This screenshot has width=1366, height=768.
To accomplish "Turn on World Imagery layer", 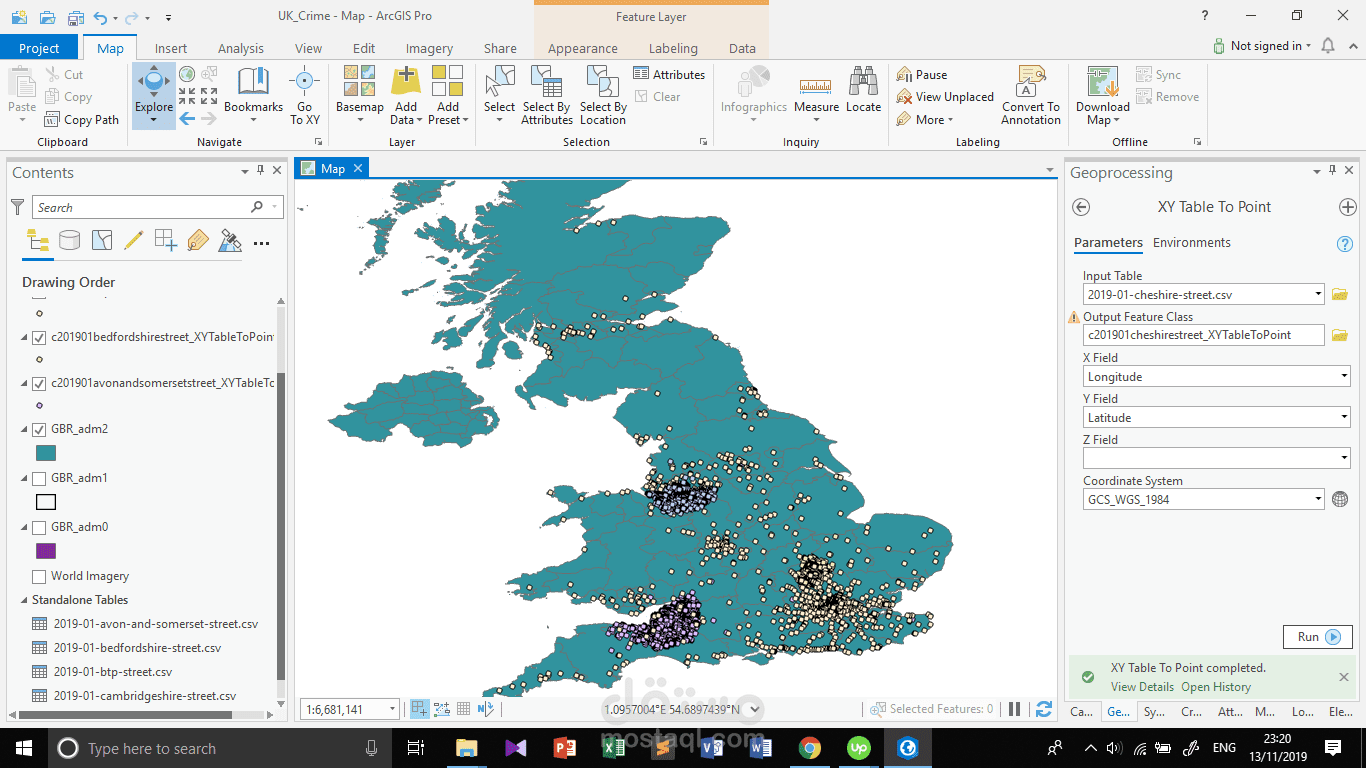I will 39,576.
